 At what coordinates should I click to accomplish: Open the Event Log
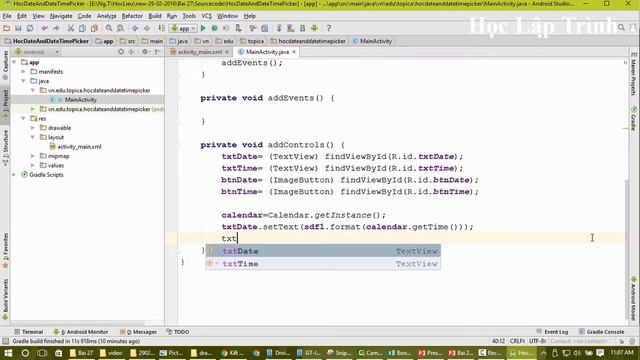[552, 332]
